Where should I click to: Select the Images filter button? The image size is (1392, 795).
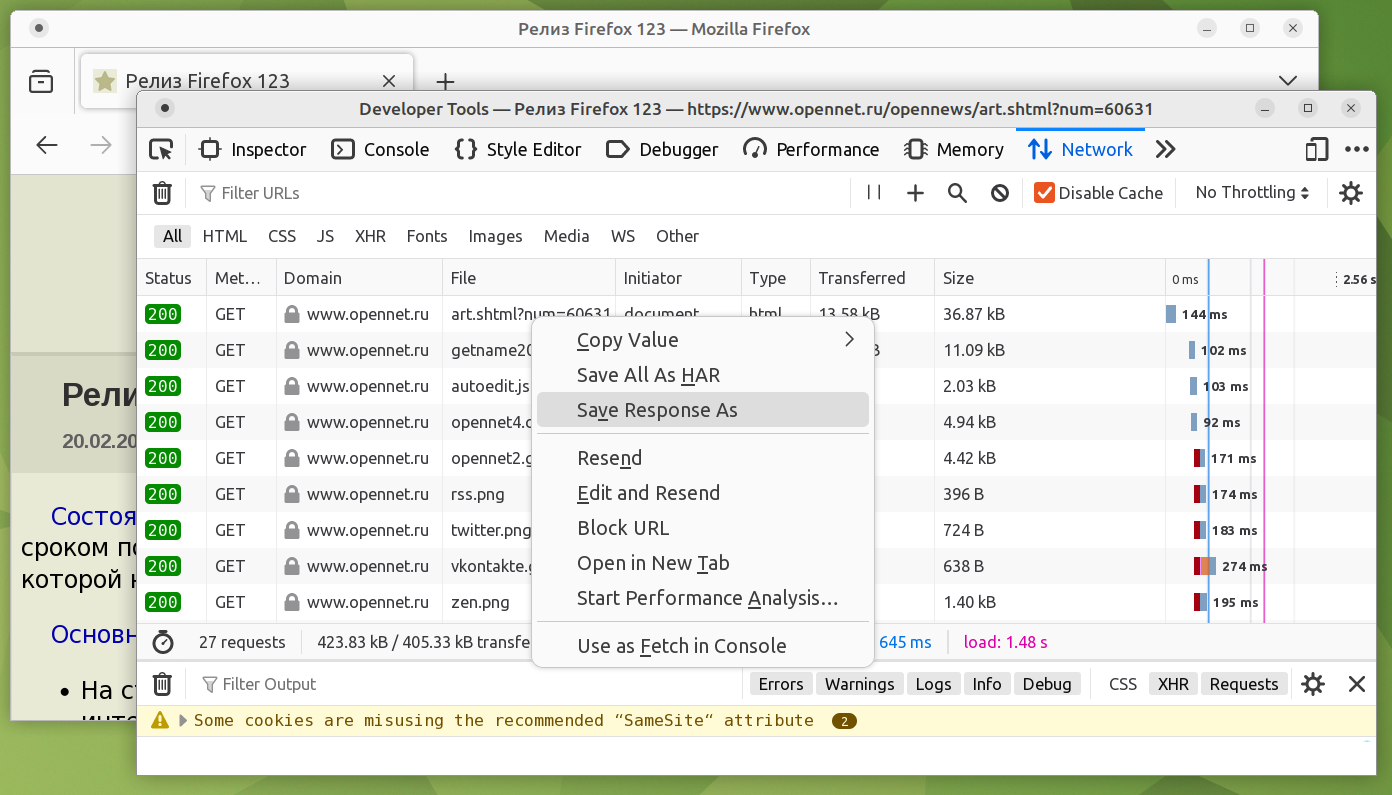[x=495, y=236]
